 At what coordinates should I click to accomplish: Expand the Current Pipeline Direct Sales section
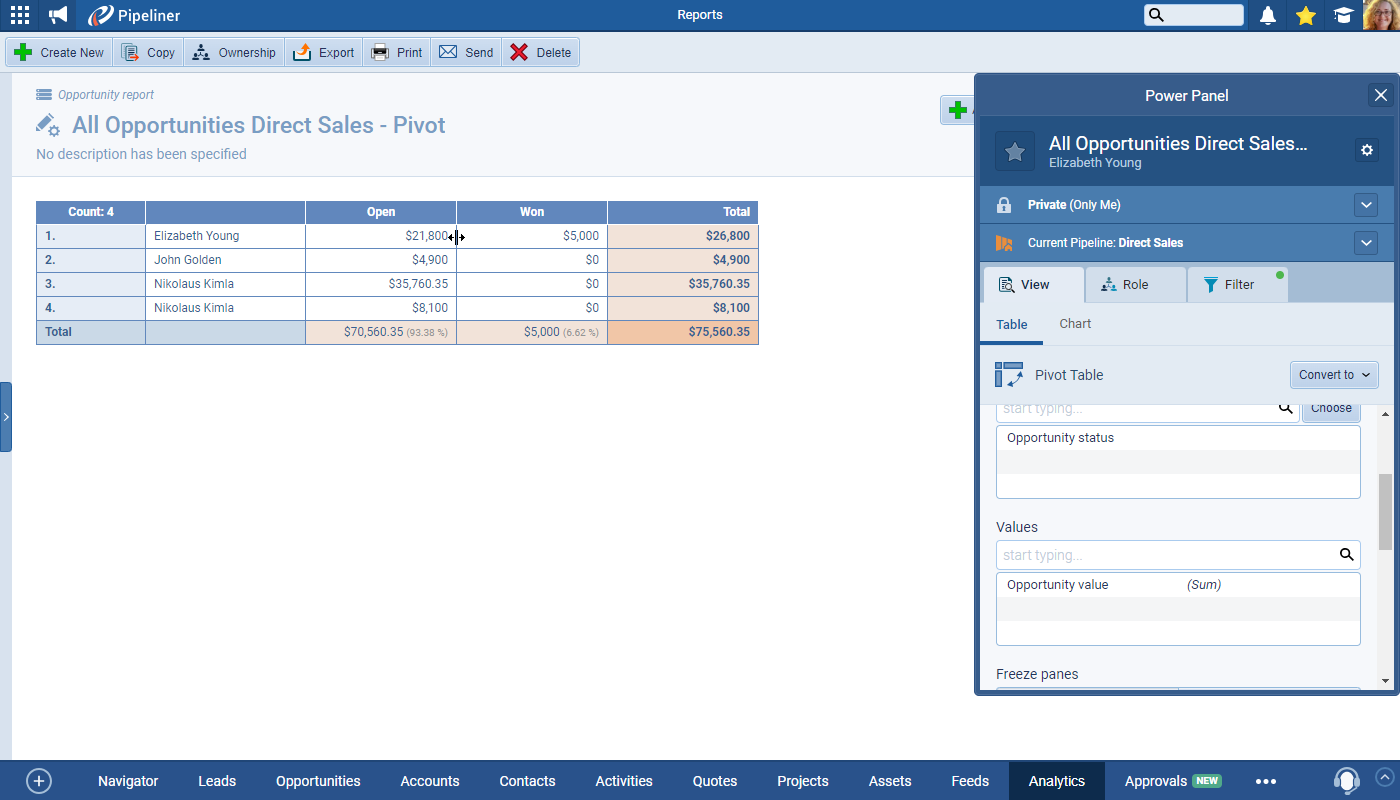click(x=1366, y=243)
